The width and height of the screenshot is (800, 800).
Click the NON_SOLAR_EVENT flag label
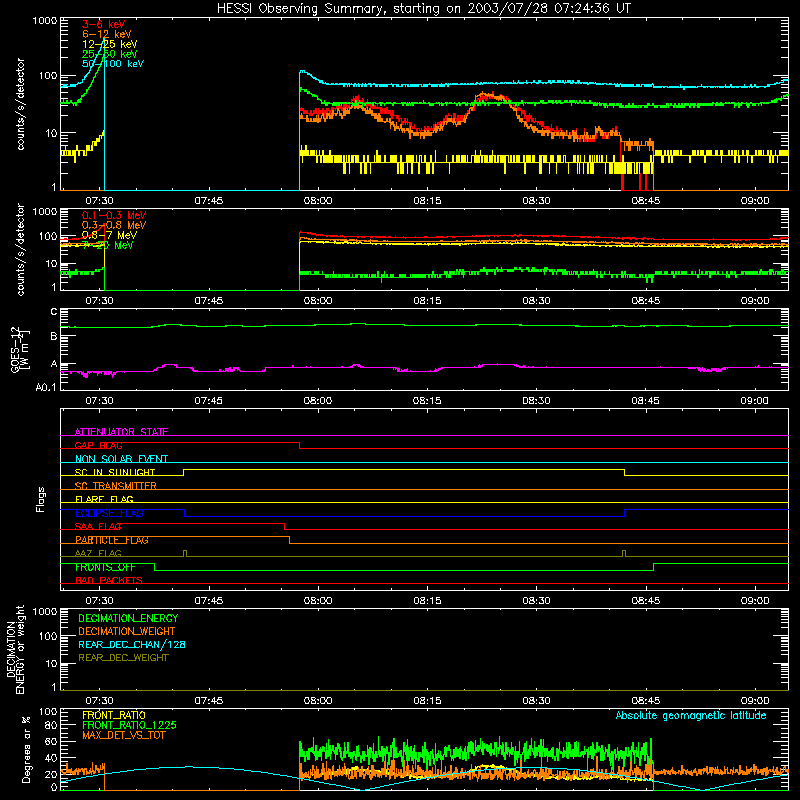(x=121, y=459)
